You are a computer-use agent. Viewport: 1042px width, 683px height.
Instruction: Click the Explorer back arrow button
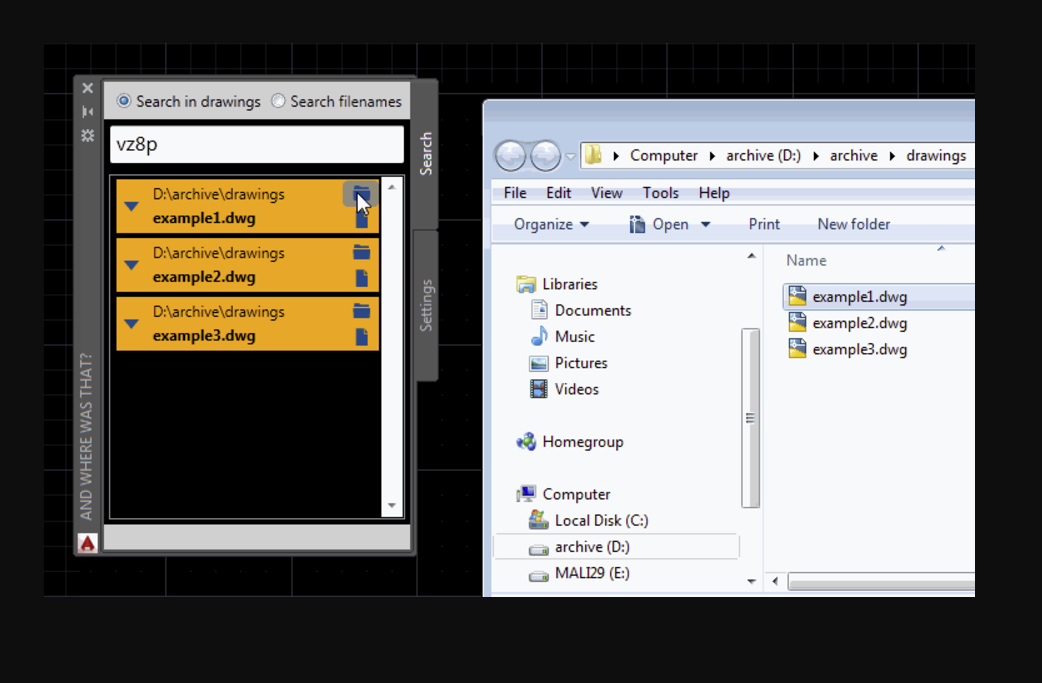[510, 156]
